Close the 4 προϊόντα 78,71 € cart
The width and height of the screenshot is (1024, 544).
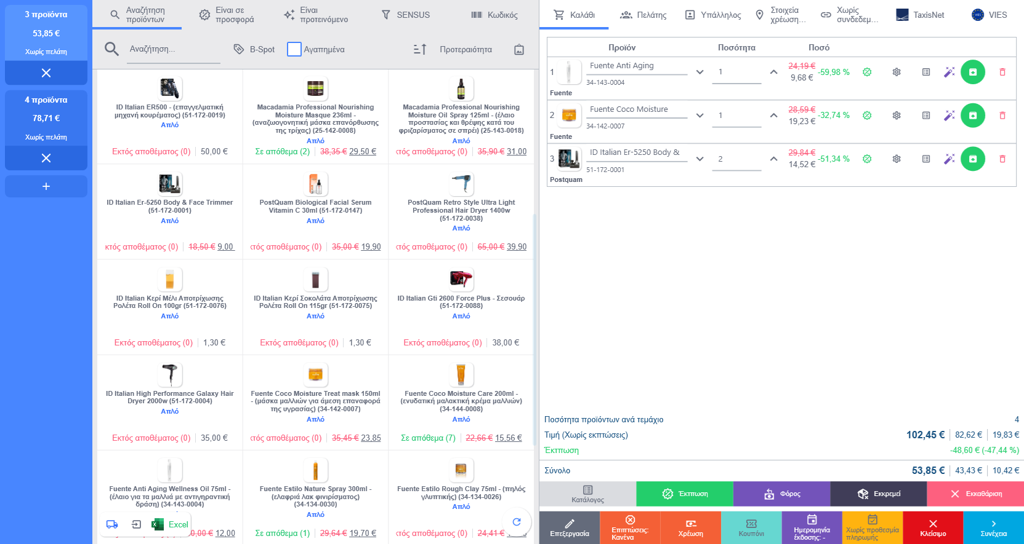[x=46, y=158]
